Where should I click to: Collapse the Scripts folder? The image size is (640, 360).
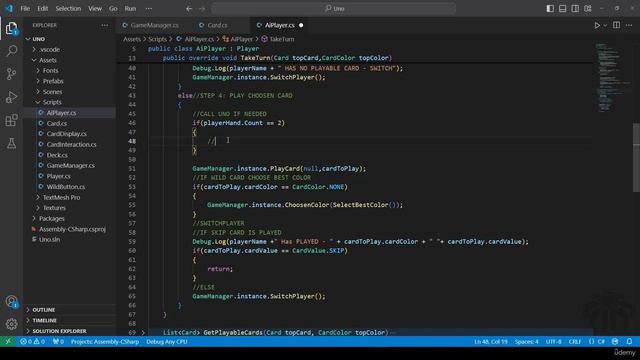(x=38, y=102)
